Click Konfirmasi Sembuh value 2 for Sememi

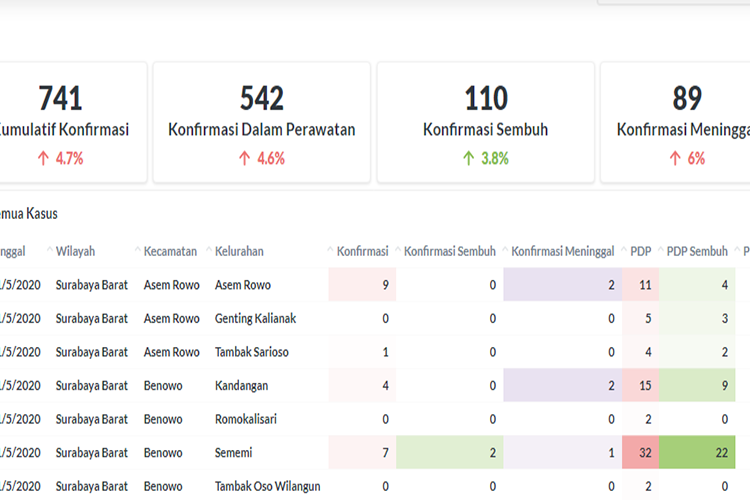tap(493, 453)
